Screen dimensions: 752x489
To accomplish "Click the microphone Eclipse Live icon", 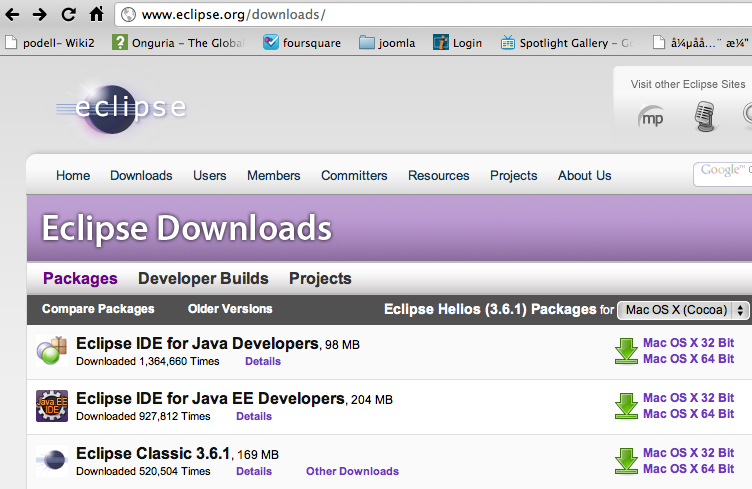I will click(x=705, y=116).
